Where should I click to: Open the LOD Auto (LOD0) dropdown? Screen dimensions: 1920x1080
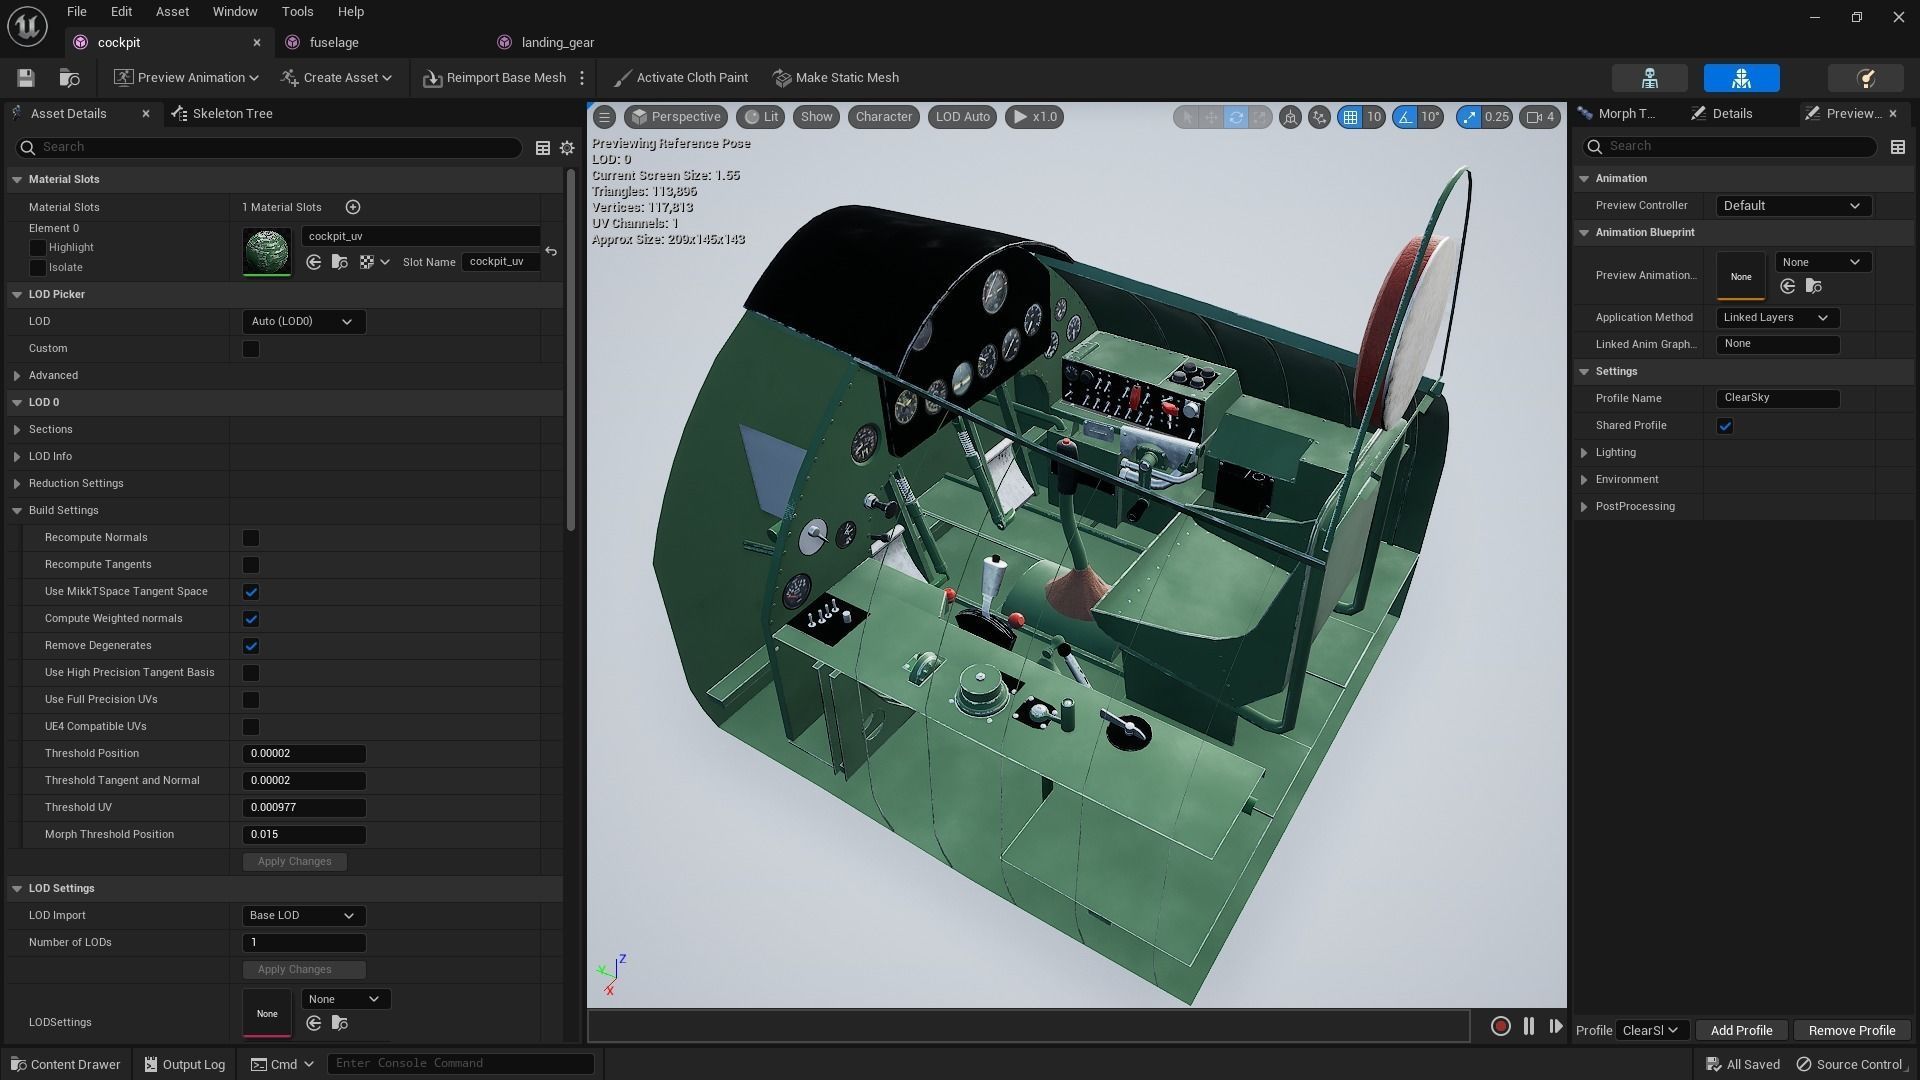(303, 322)
